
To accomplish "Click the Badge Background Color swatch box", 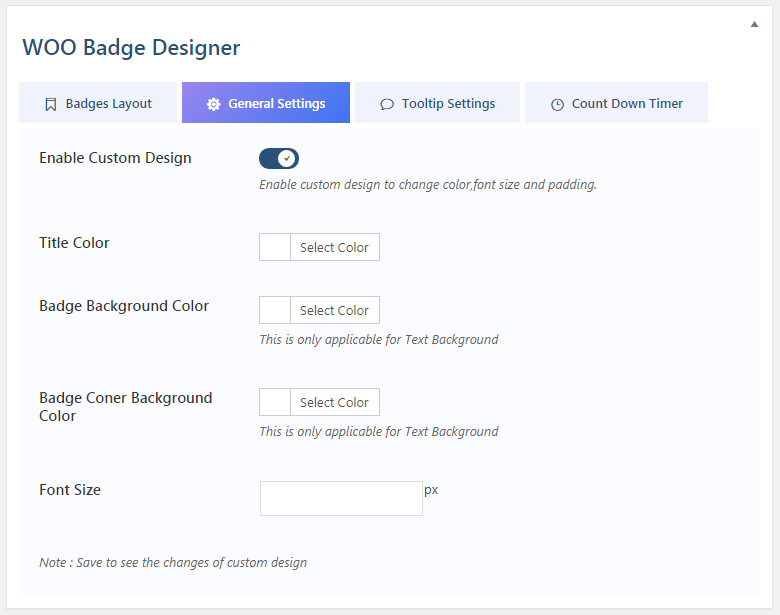I will point(275,310).
